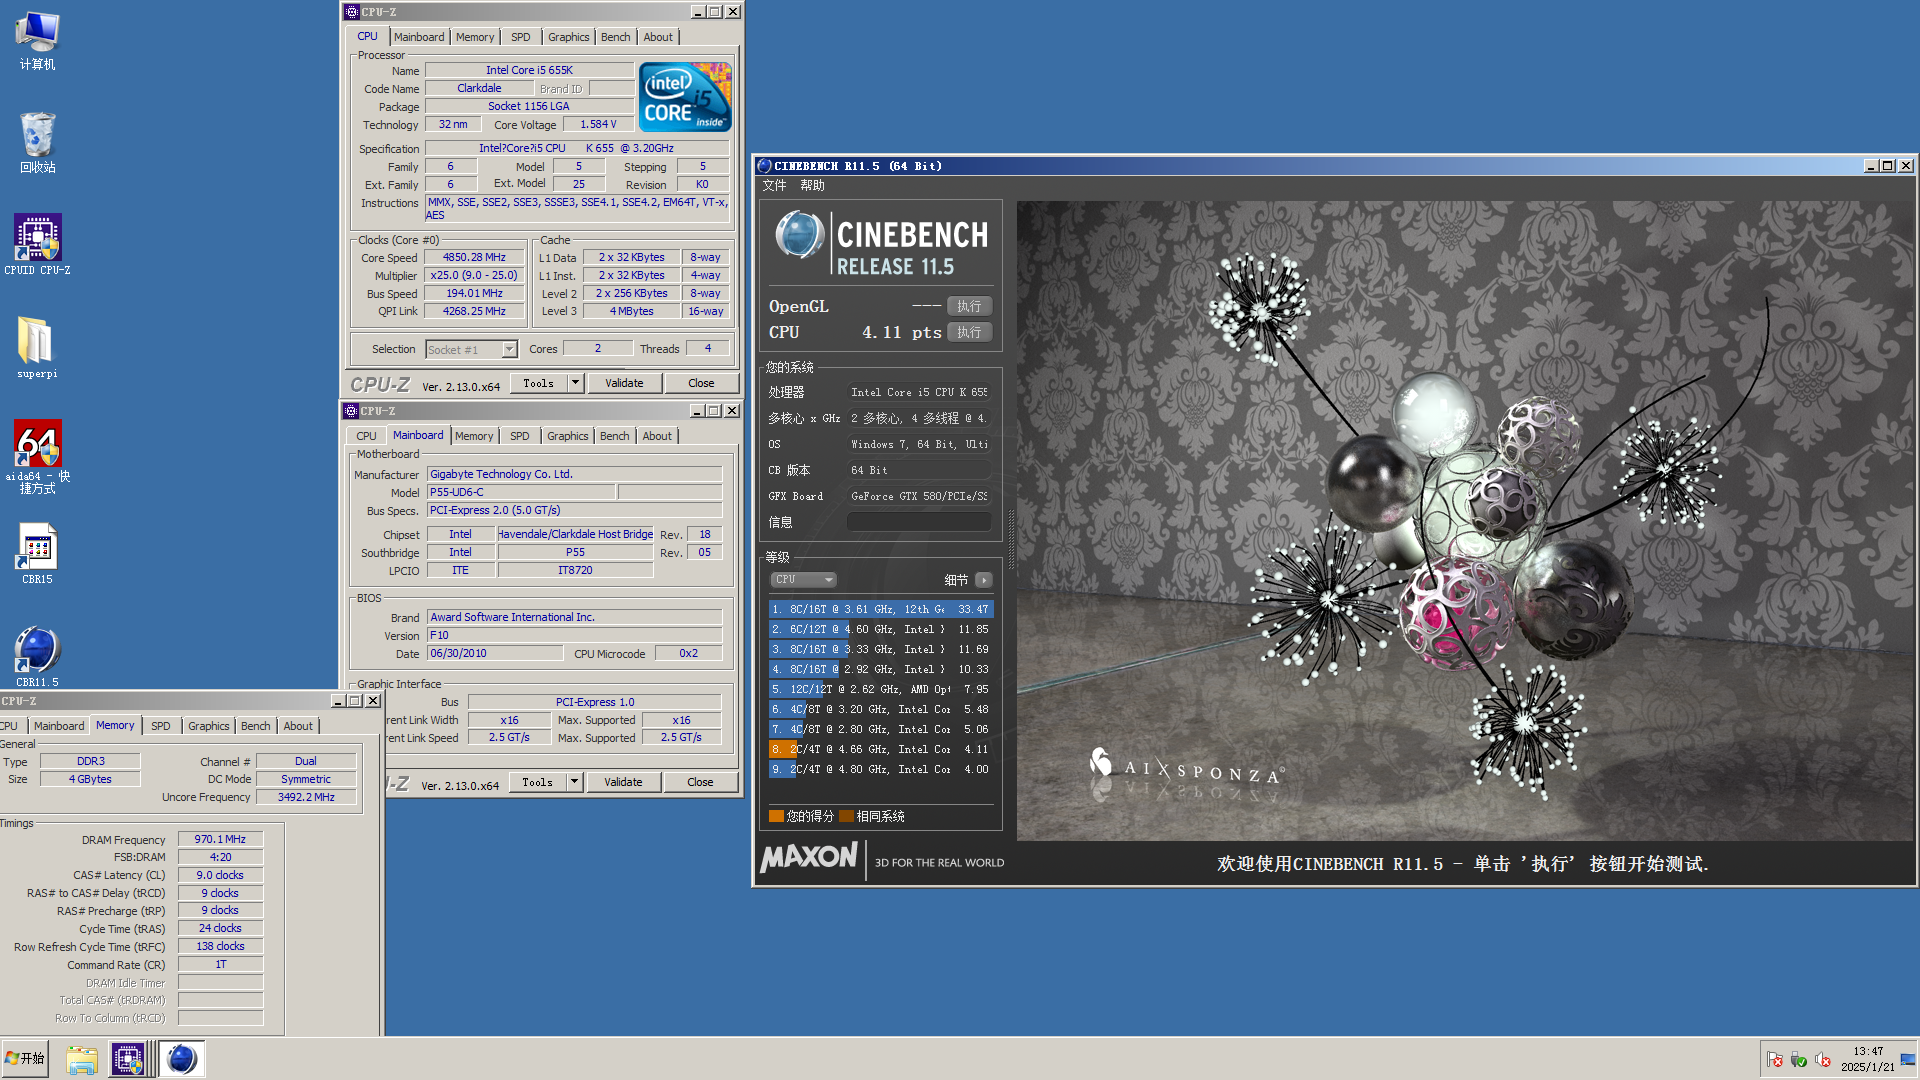Open the superpi folder icon
This screenshot has width=1920, height=1080.
(37, 347)
